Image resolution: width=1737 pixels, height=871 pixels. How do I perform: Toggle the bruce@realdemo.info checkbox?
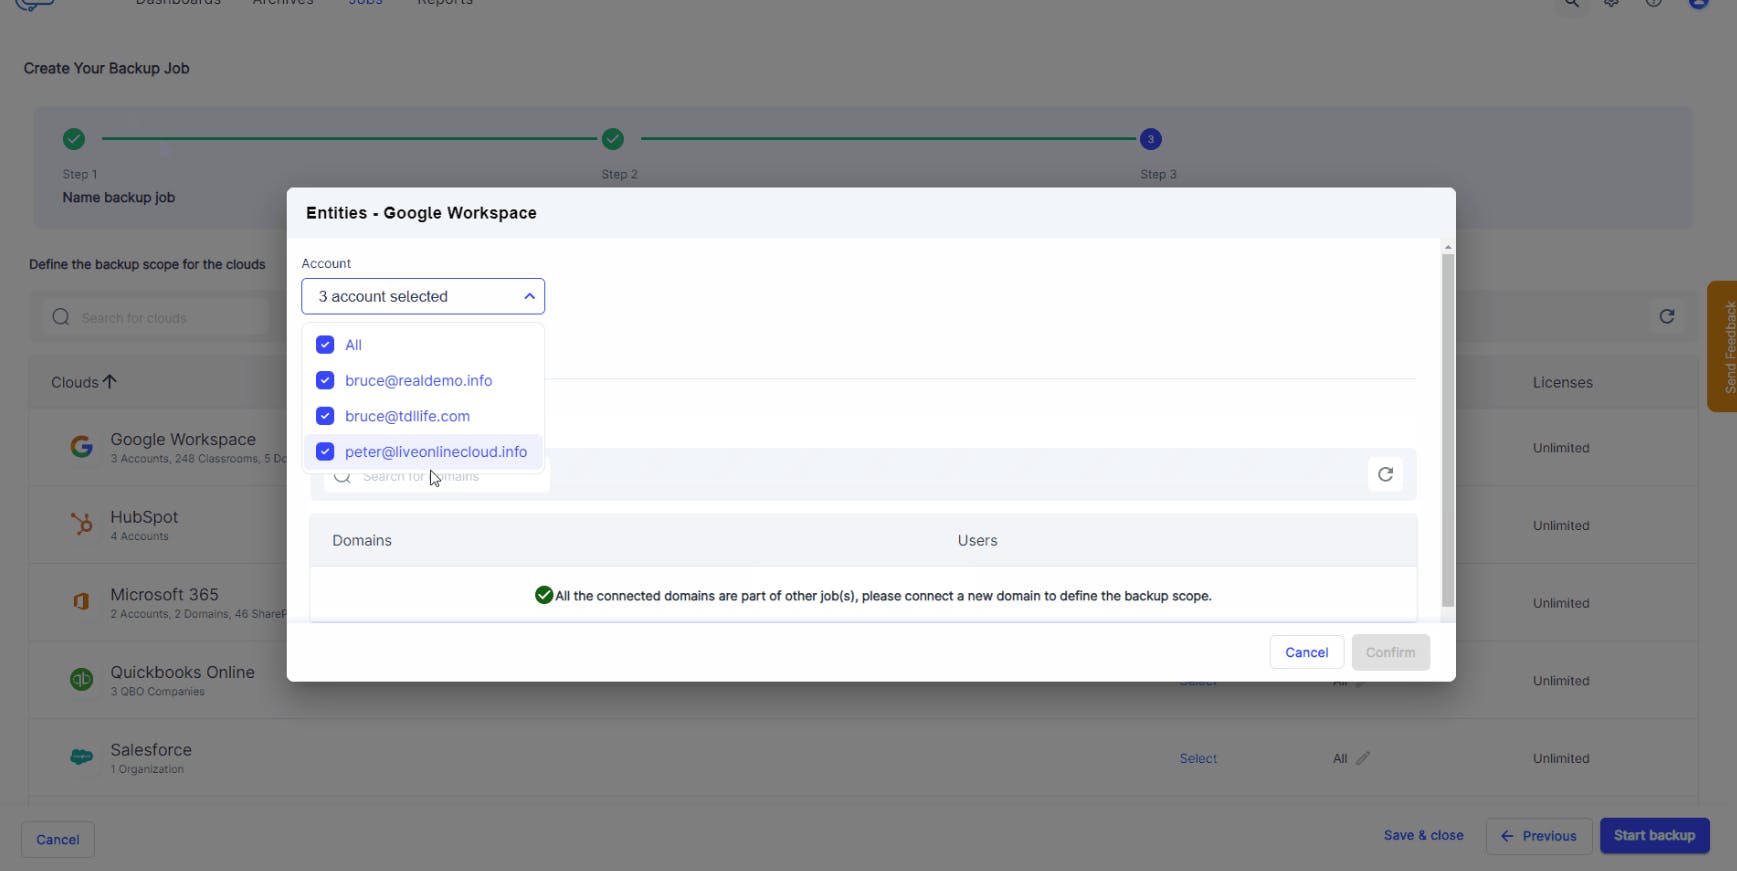(325, 381)
